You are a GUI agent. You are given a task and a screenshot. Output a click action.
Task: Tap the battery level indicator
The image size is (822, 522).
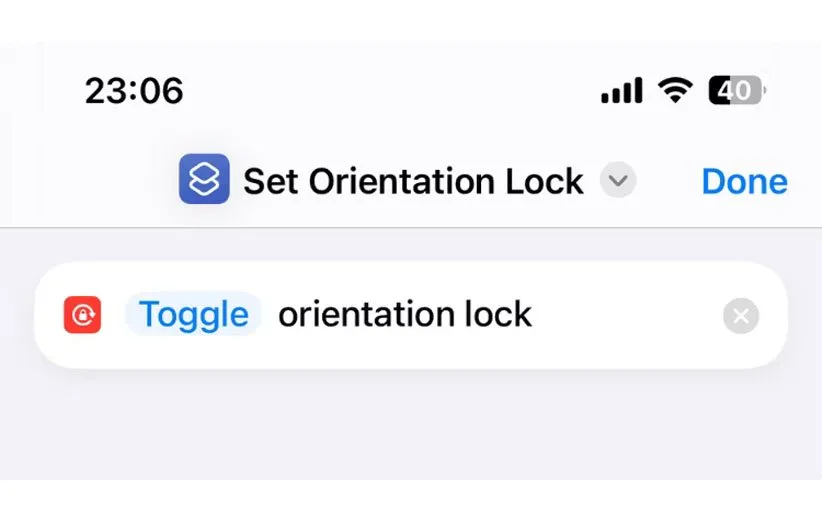[737, 91]
